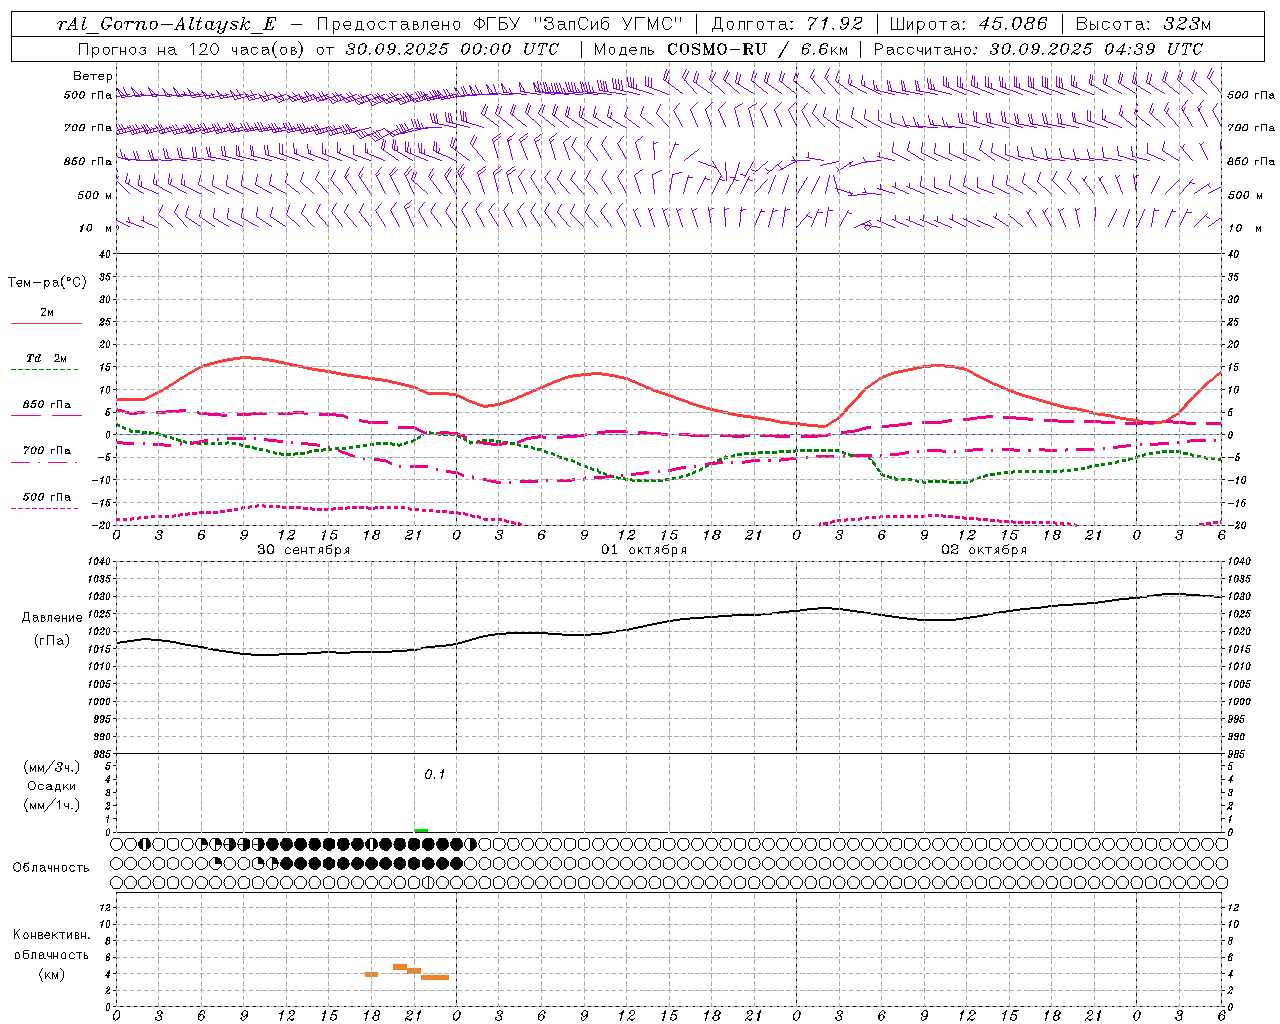Click the Рассчитано: 30.09.2025 04:39 UTC timestamp

pyautogui.click(x=1038, y=48)
